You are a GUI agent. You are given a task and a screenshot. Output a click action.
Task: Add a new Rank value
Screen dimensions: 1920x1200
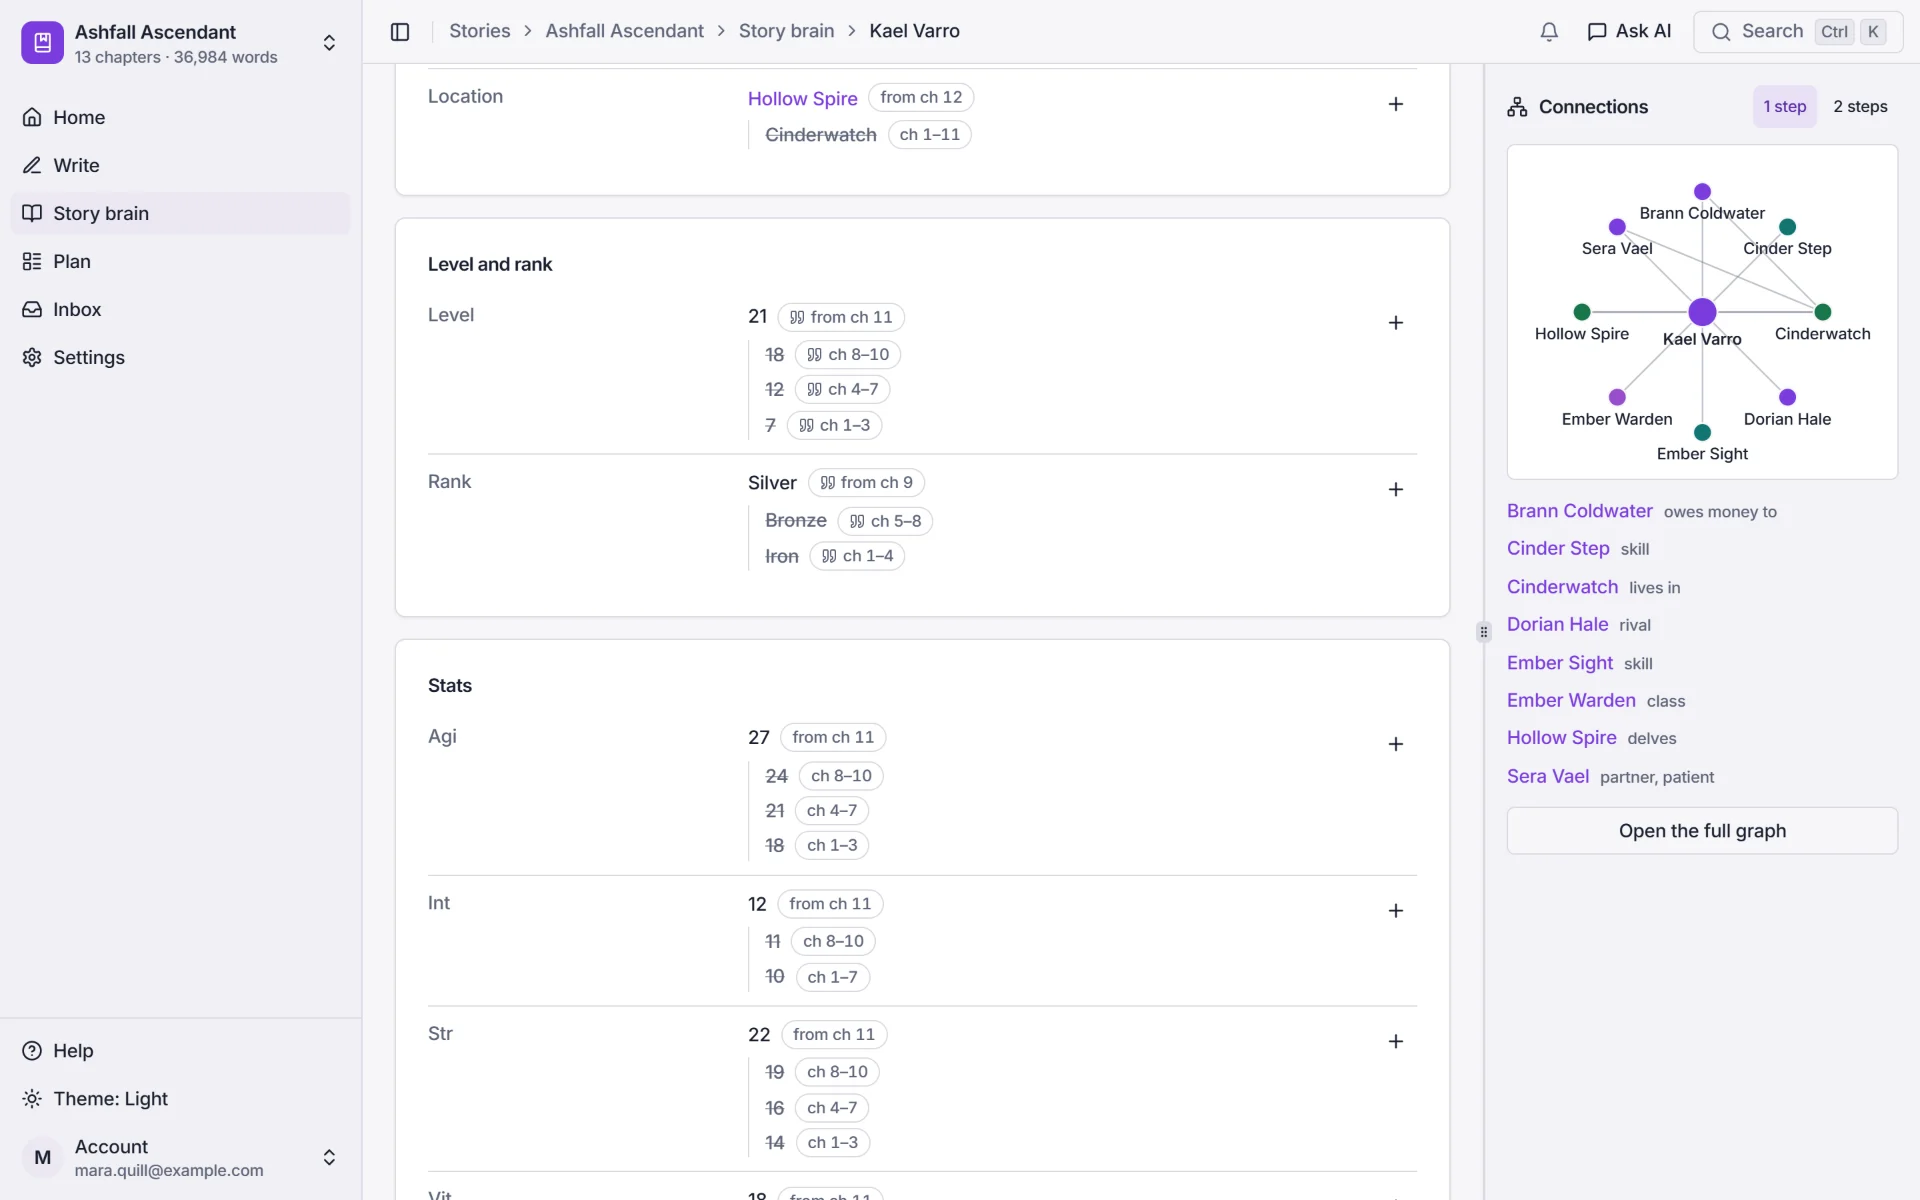point(1396,489)
